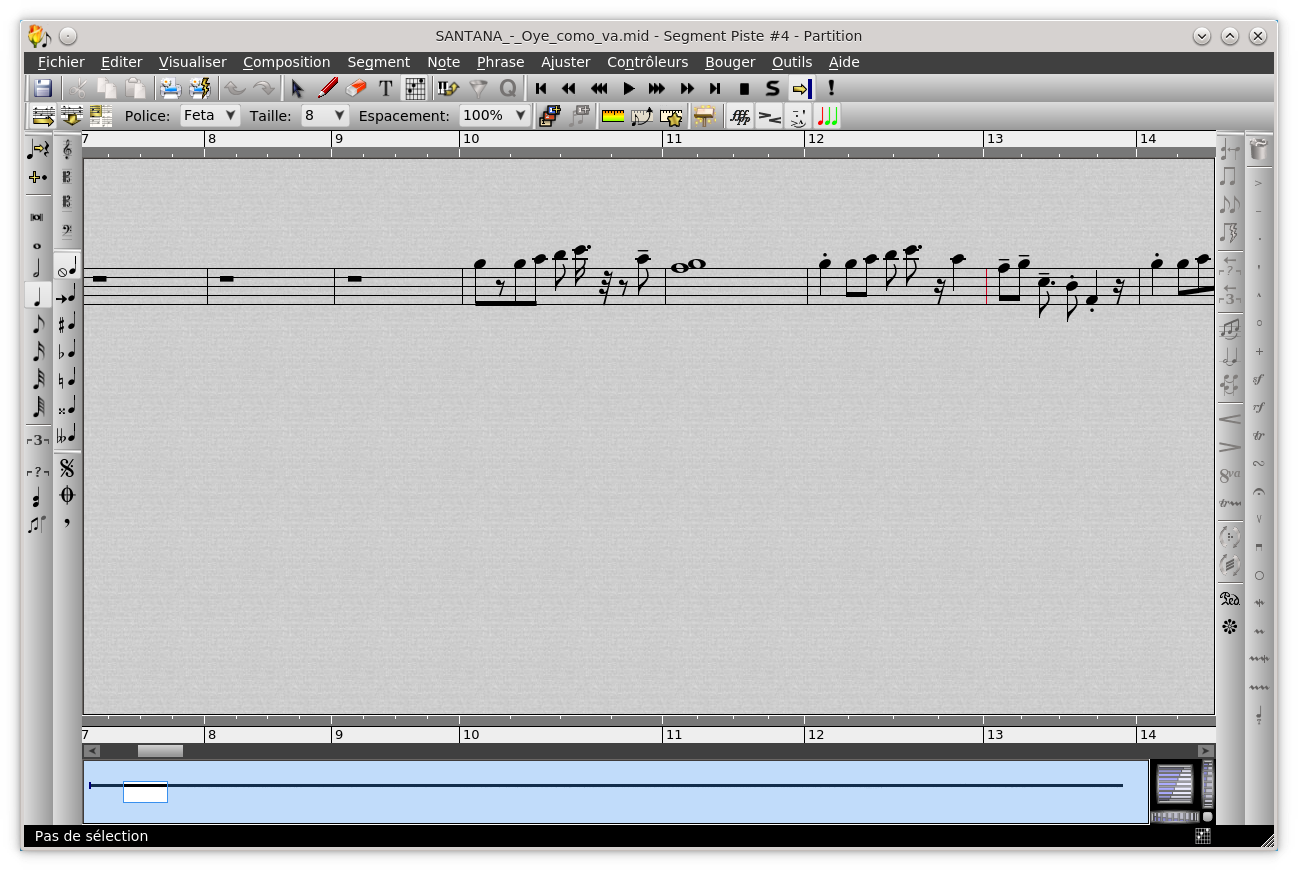
Task: Toggle the flat accidental
Action: click(67, 352)
